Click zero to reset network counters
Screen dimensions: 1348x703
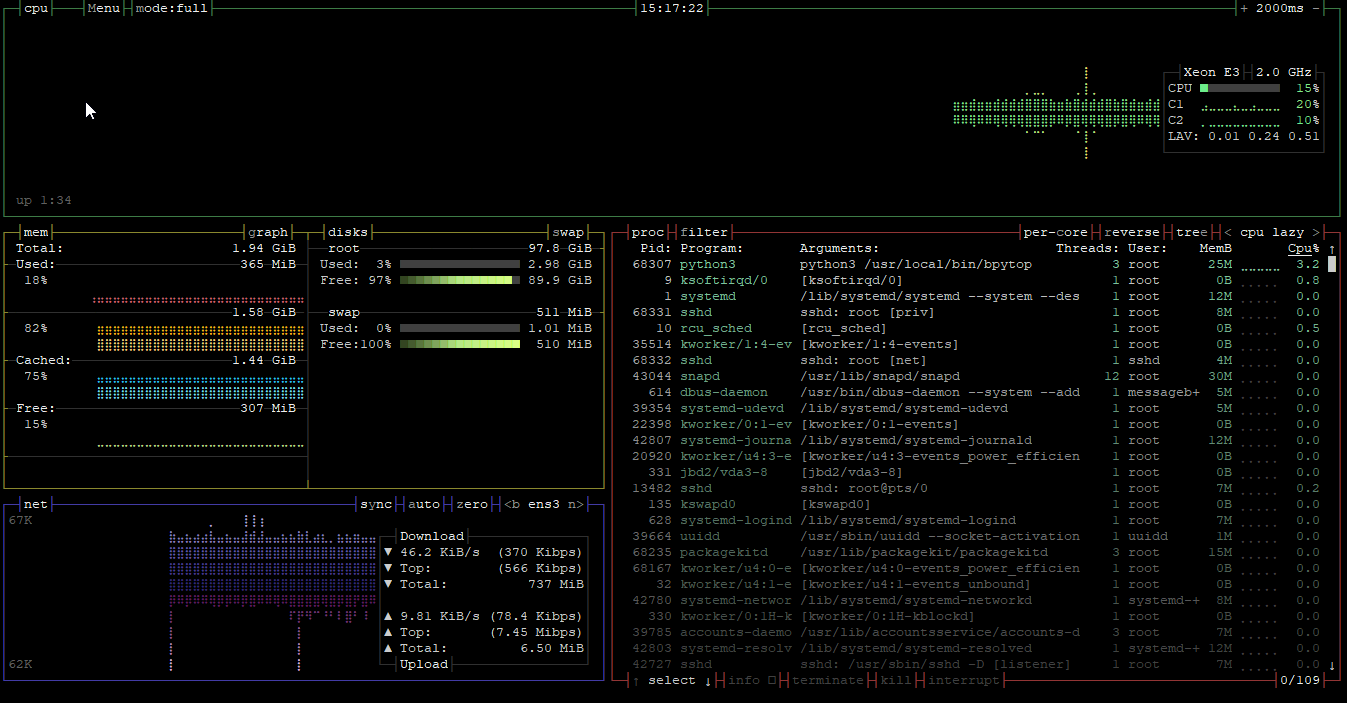pyautogui.click(x=472, y=504)
